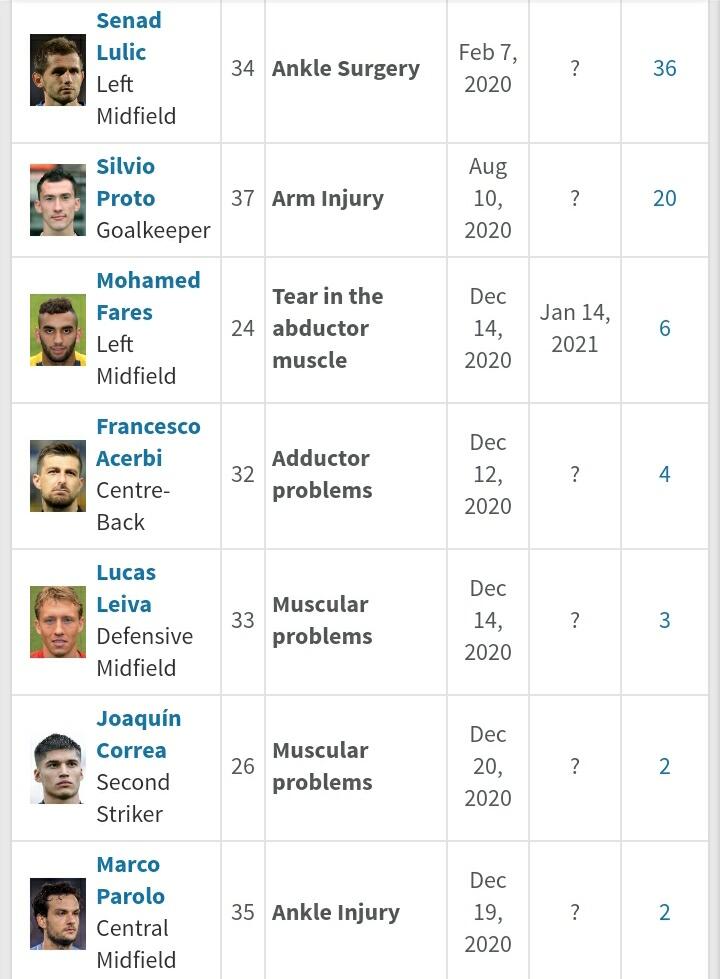Click Silvio Proto's portrait photo

[58, 199]
